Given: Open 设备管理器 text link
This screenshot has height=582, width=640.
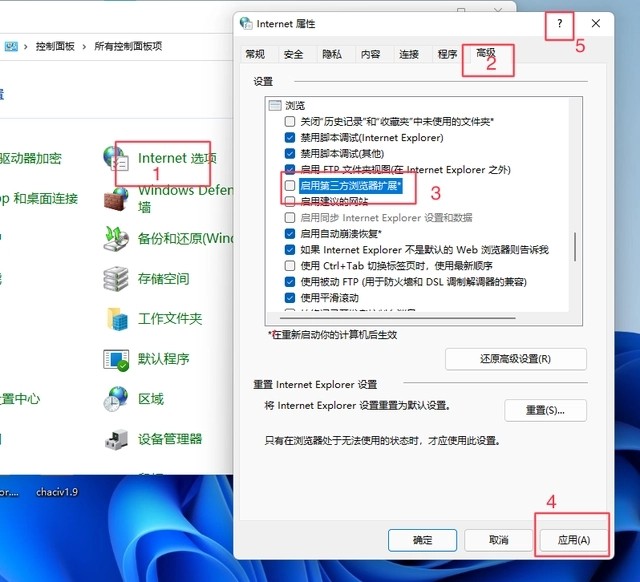Looking at the screenshot, I should pos(170,439).
